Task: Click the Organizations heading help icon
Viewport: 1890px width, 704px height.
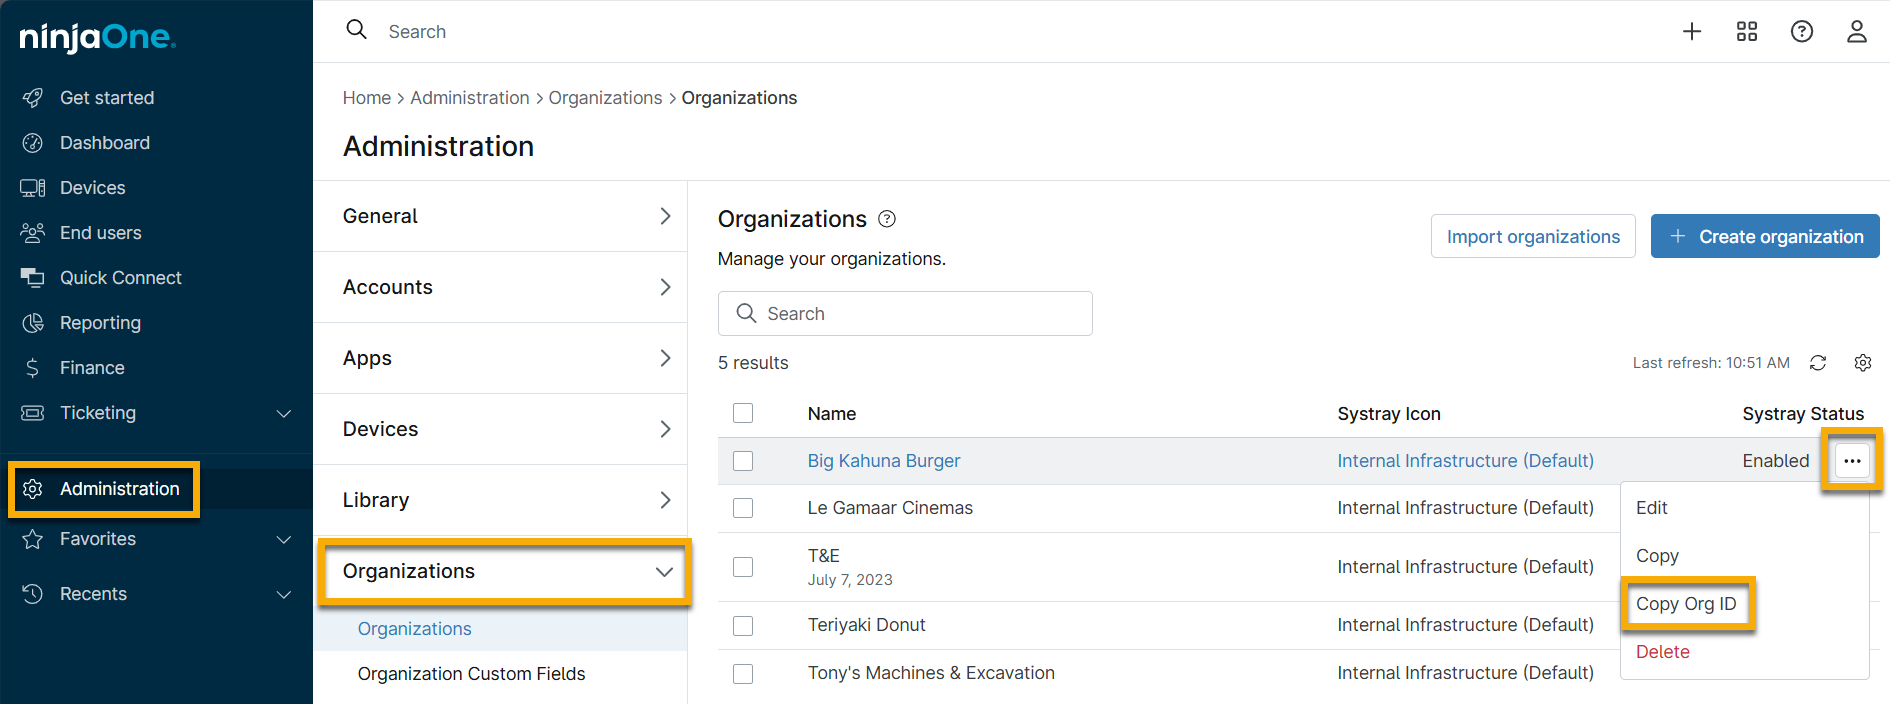Action: (887, 219)
